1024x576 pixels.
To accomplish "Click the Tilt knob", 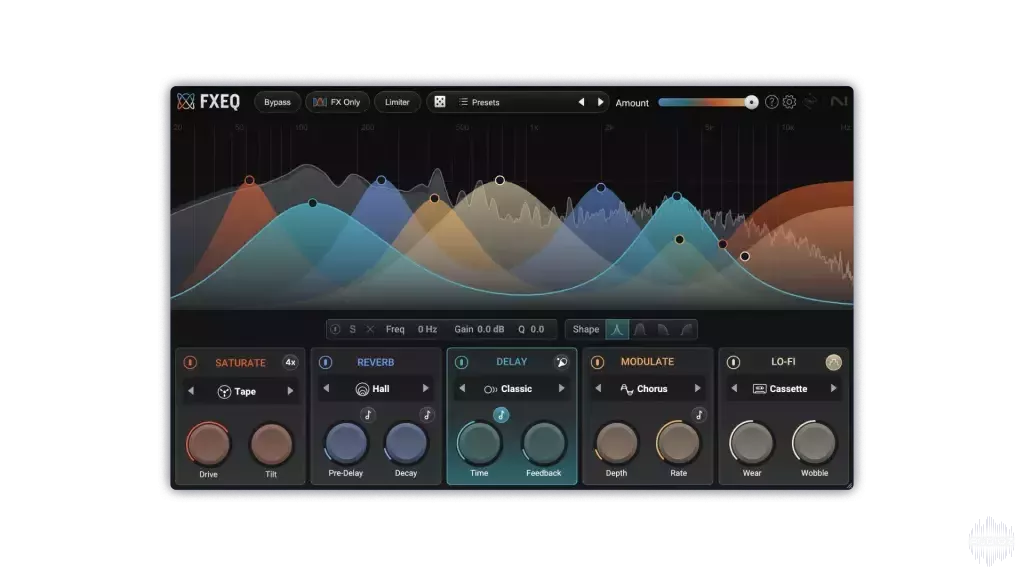I will point(271,444).
